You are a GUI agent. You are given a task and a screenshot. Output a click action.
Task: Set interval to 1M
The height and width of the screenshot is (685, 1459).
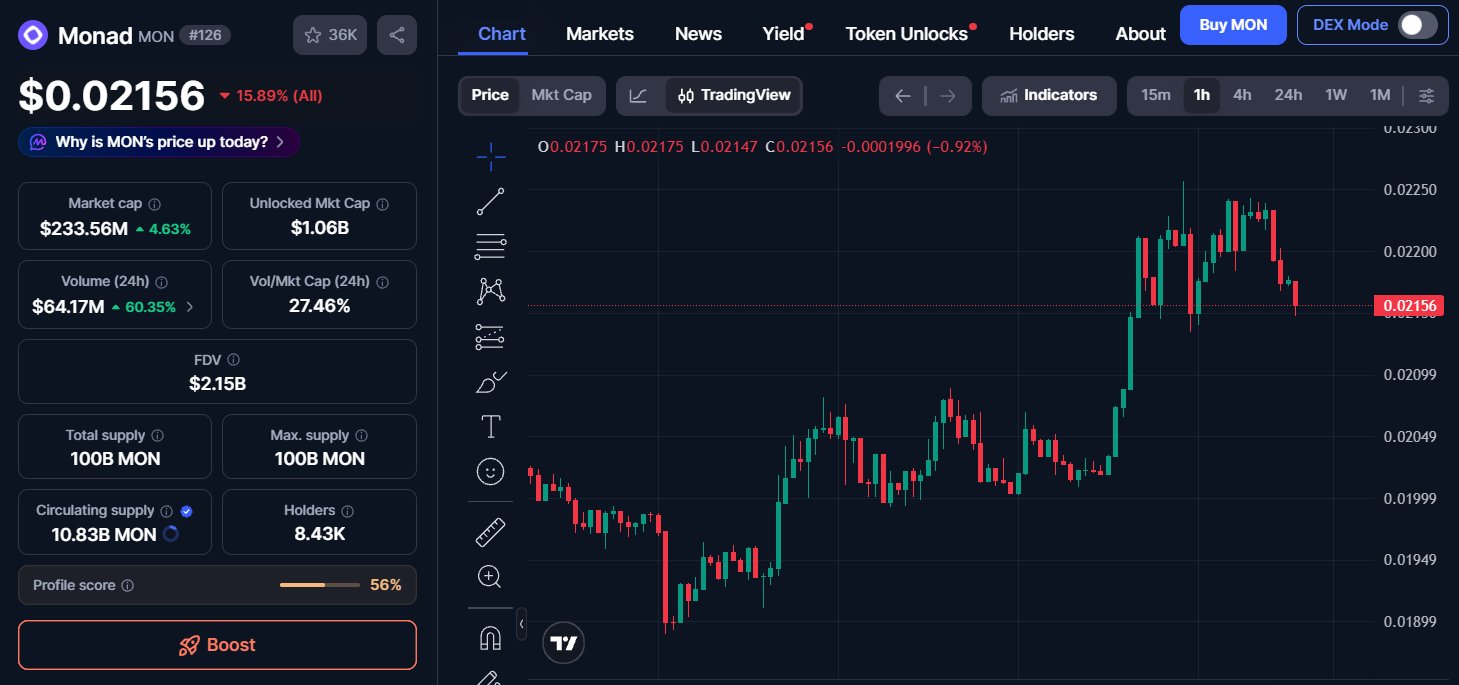(1380, 96)
